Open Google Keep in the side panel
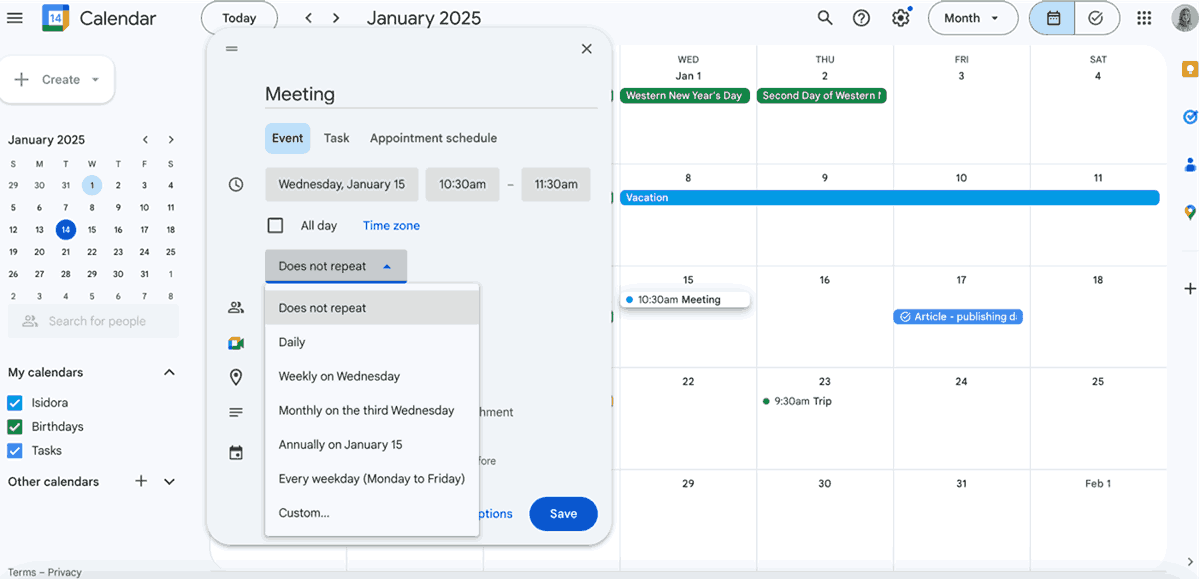Screen dimensions: 1200x579 (x=1189, y=68)
